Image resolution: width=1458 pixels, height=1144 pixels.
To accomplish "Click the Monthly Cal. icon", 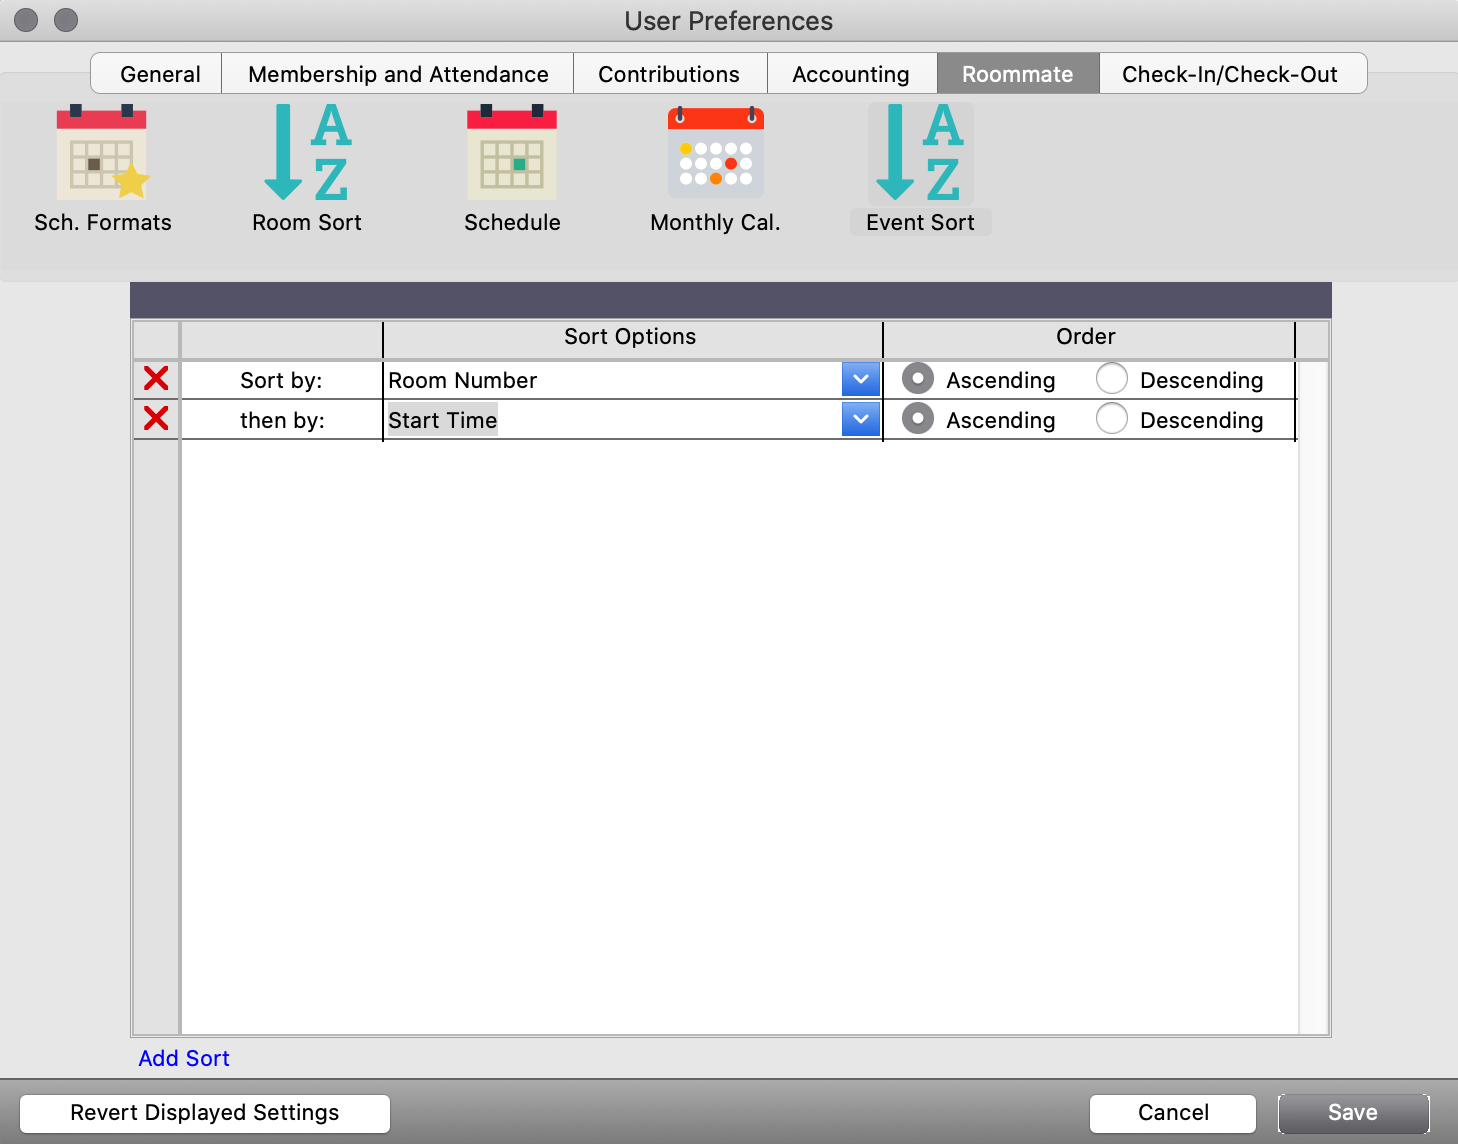I will (715, 156).
